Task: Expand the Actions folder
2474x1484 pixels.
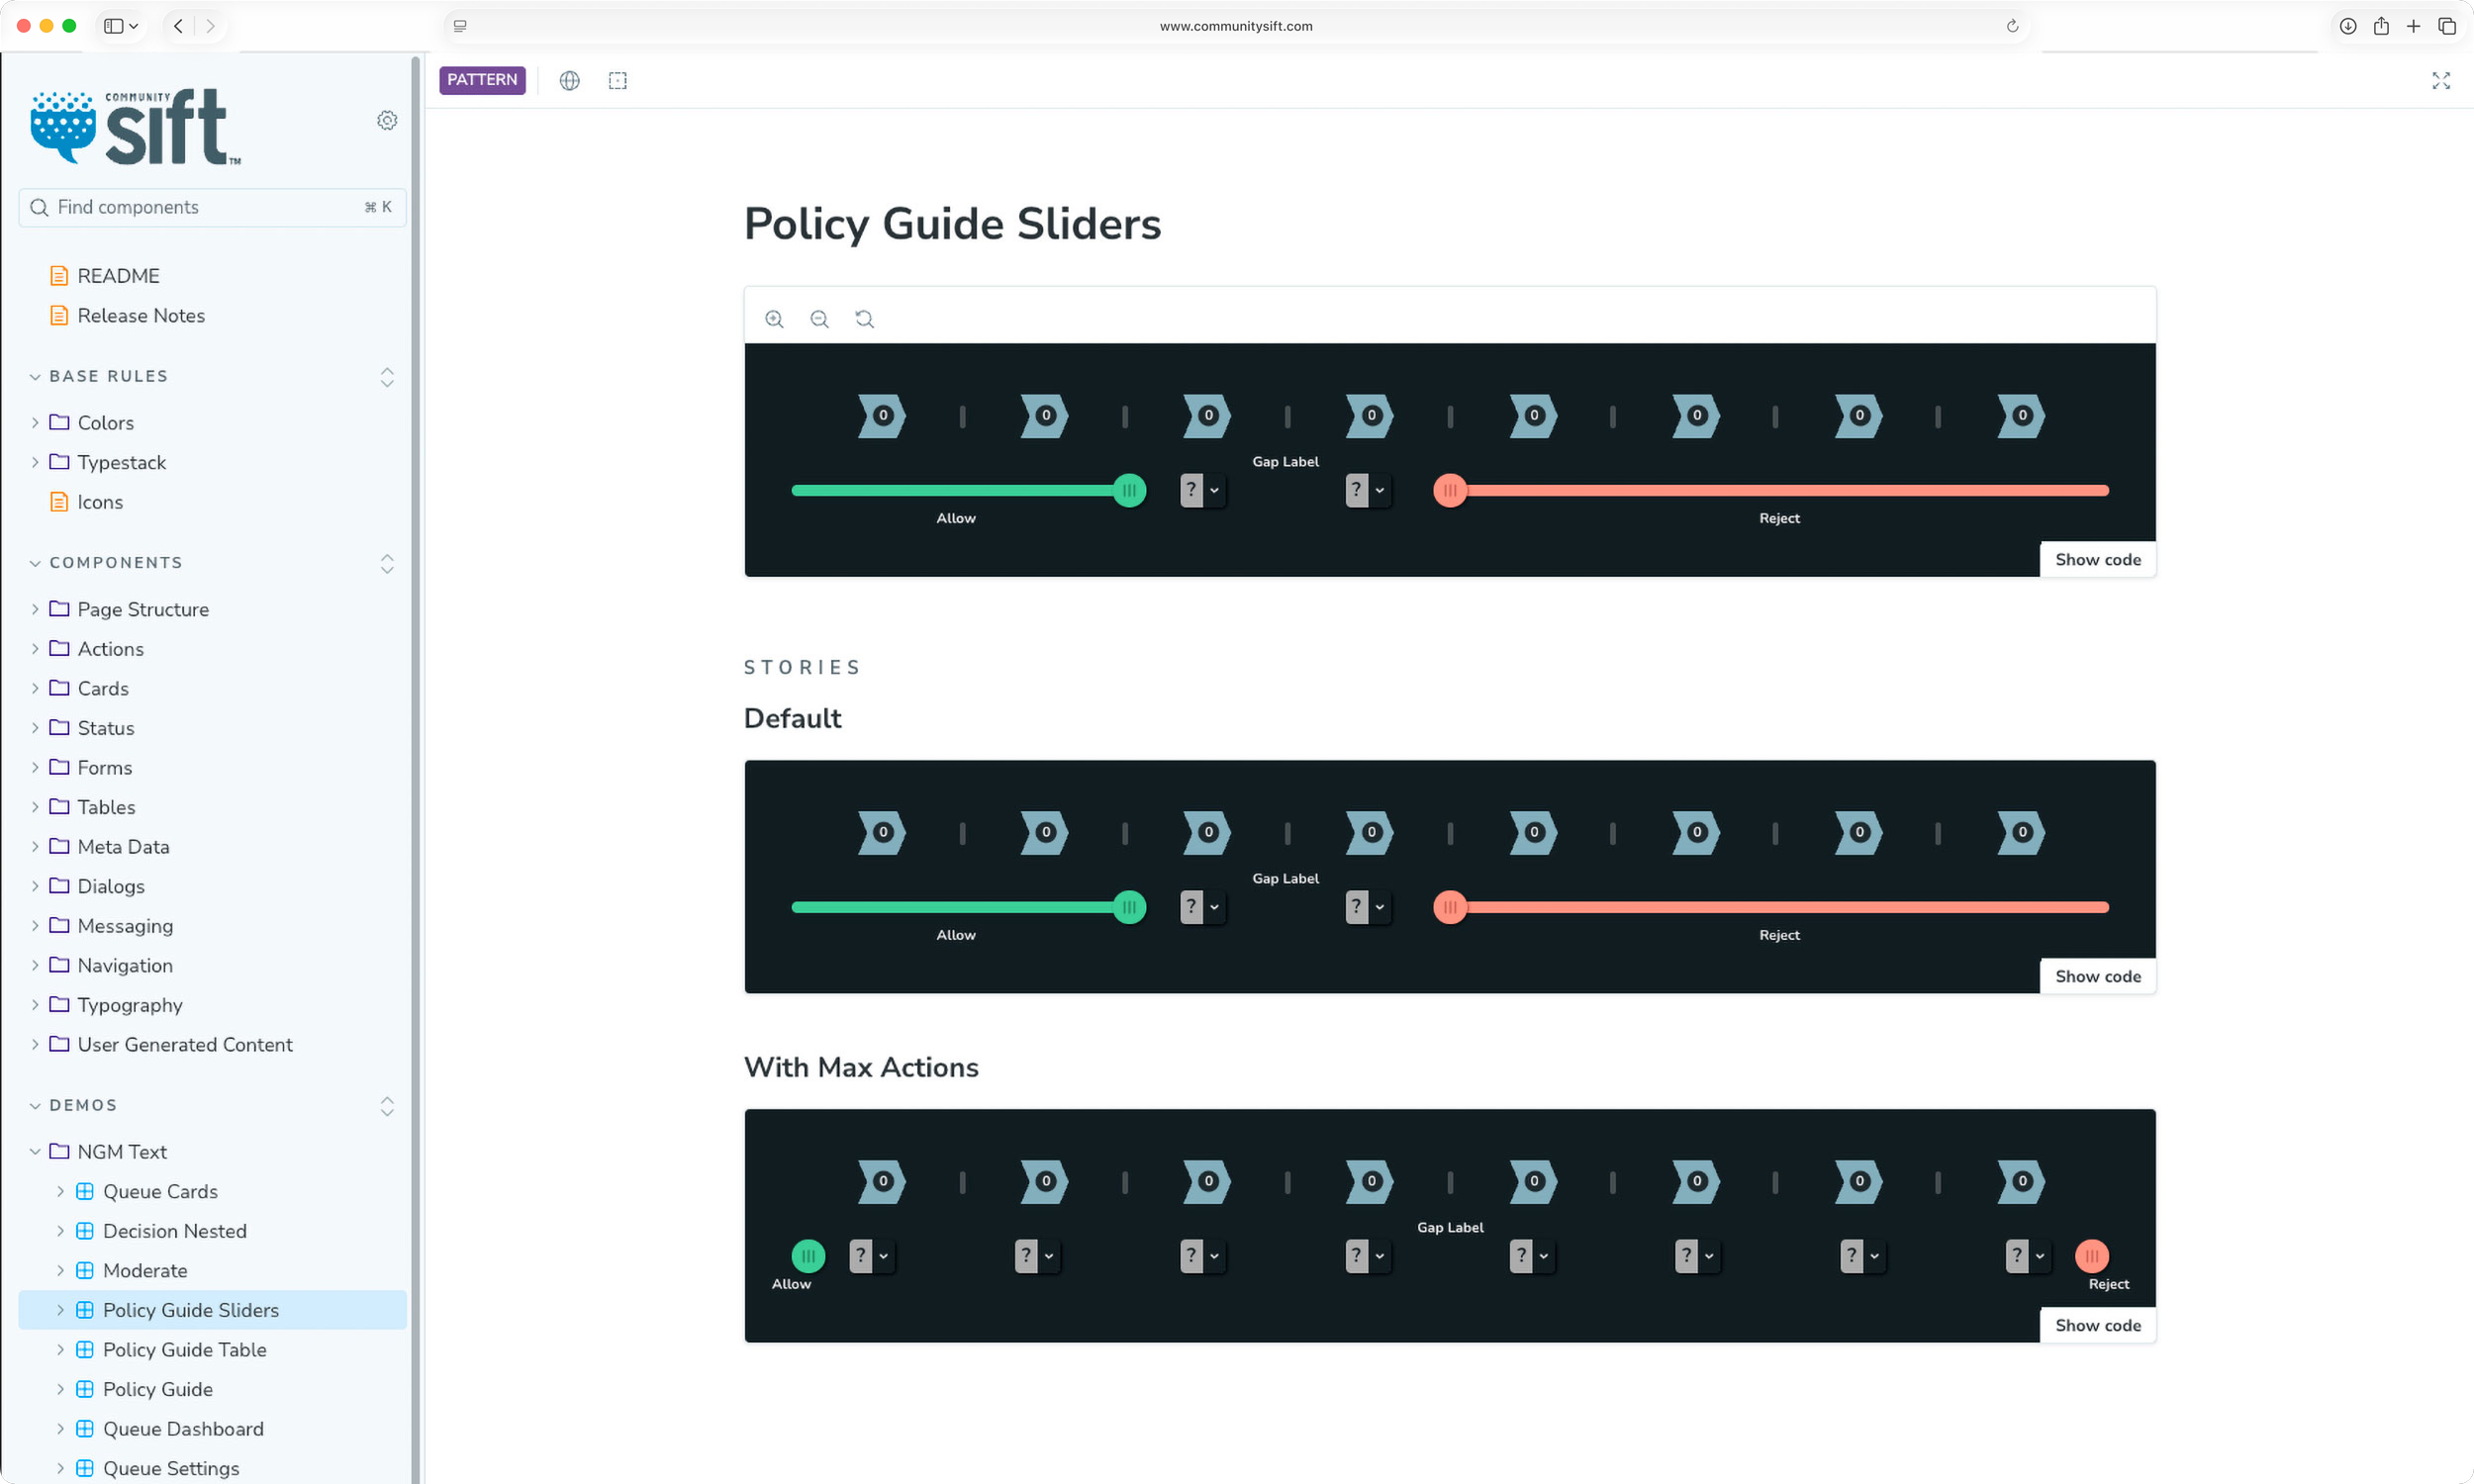Action: point(110,649)
